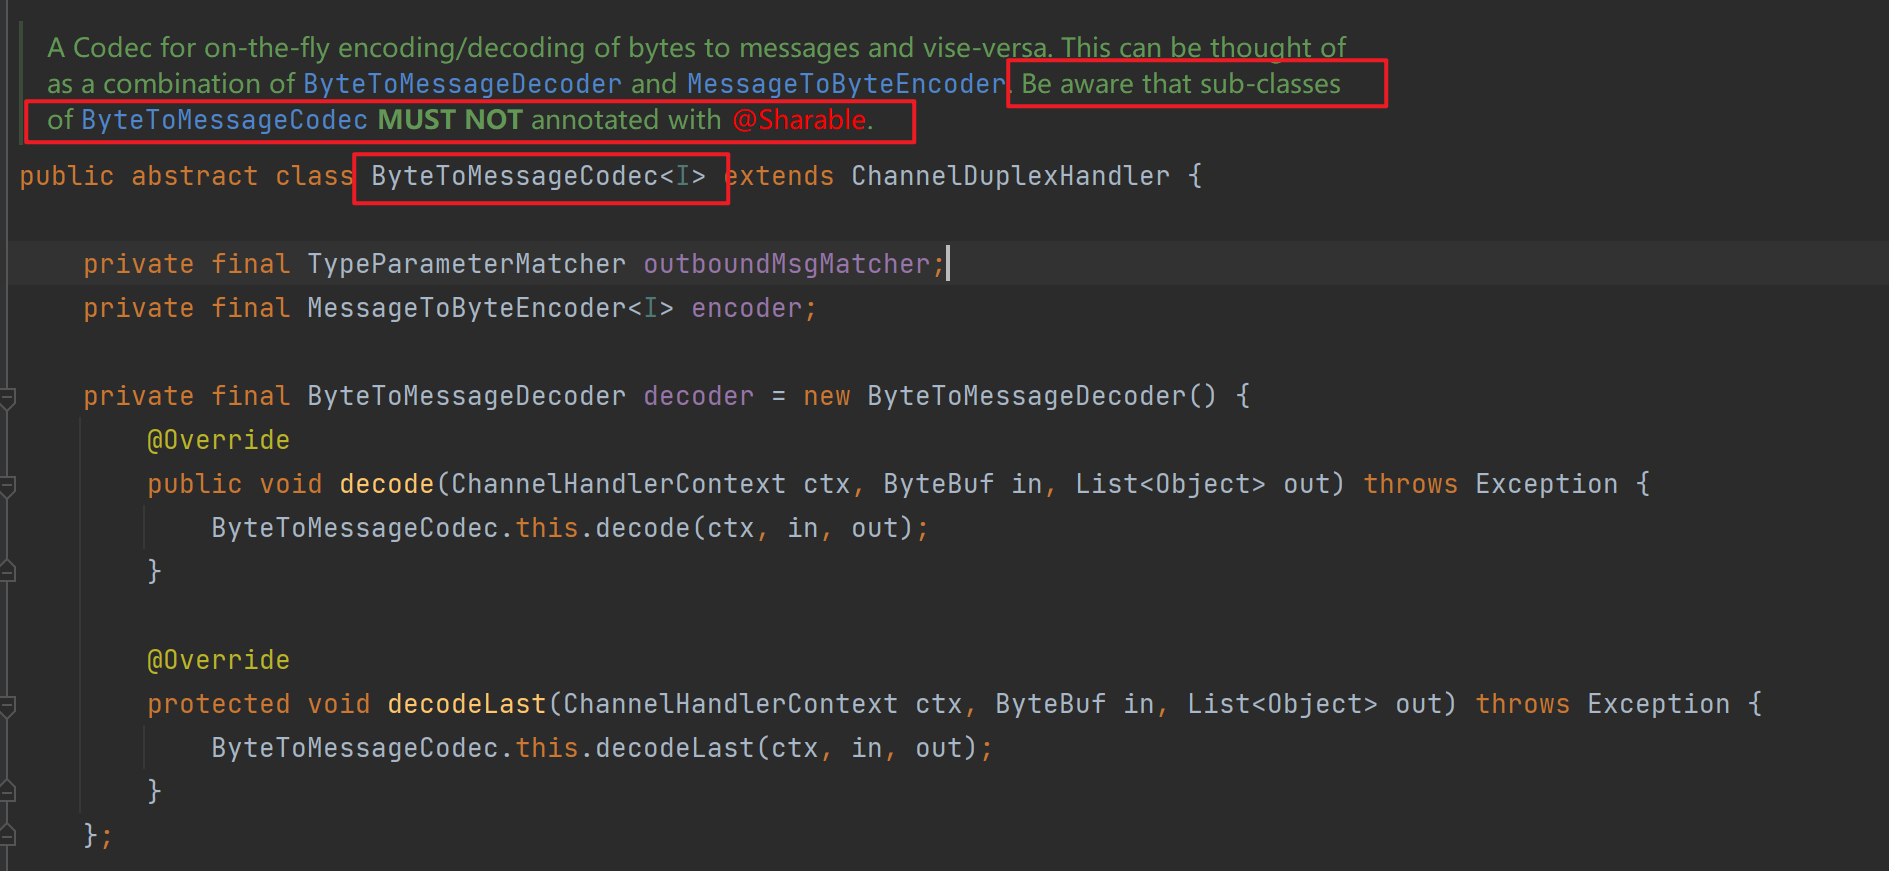Viewport: 1889px width, 871px height.
Task: Click the 'MUST NOT' bold text in comment
Action: click(x=450, y=120)
